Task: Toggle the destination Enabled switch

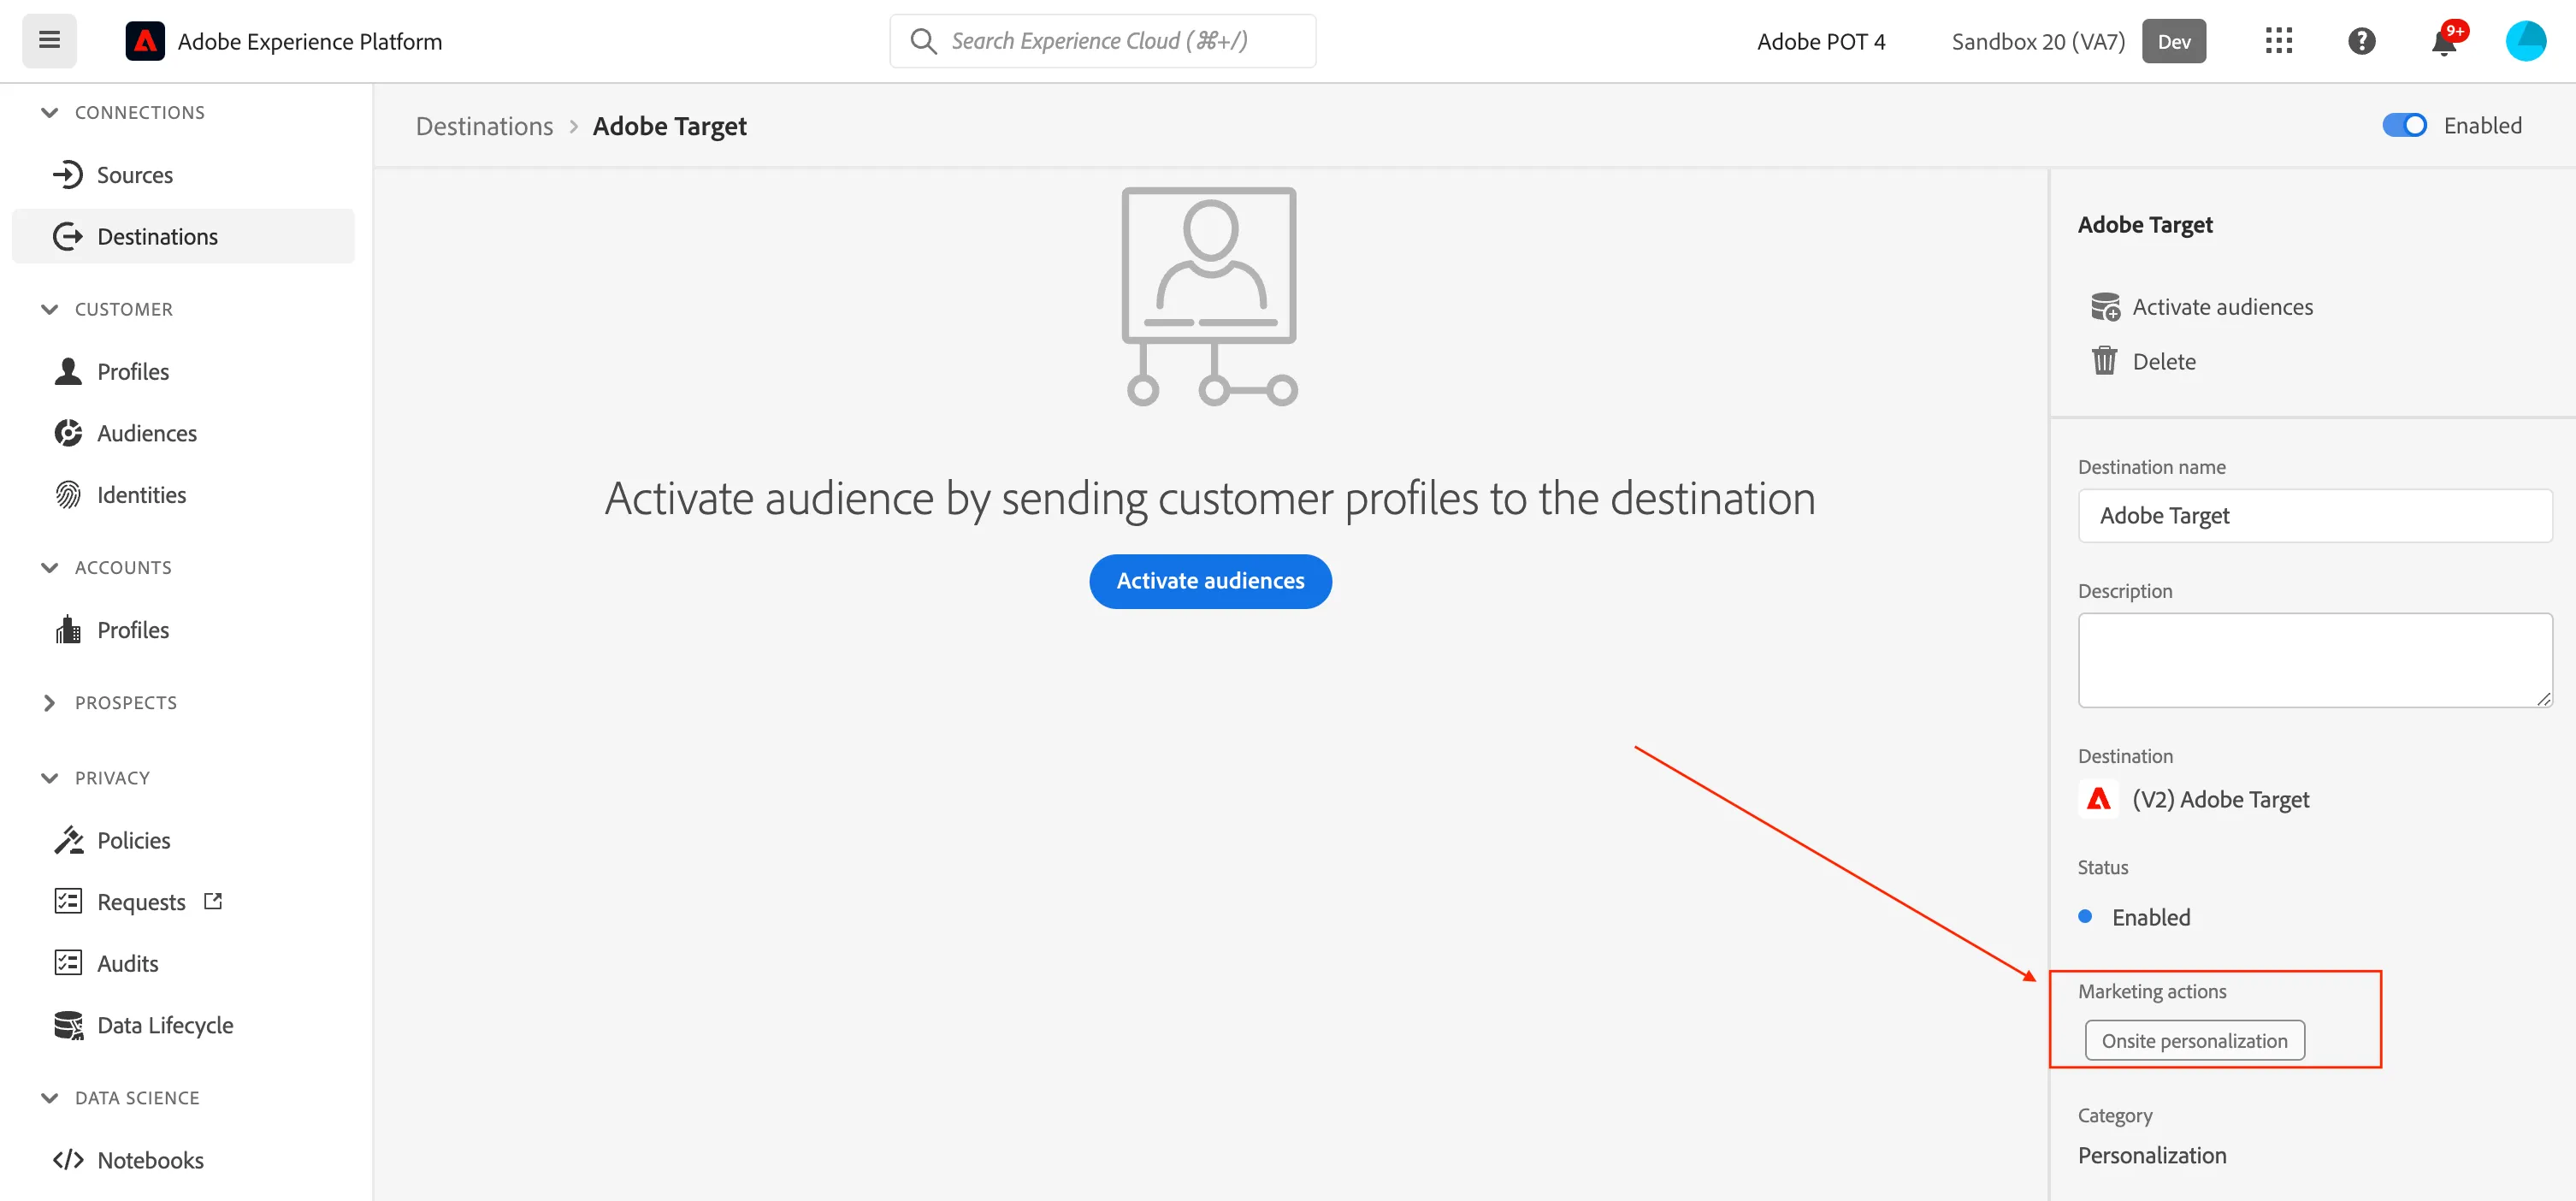Action: 2404,125
